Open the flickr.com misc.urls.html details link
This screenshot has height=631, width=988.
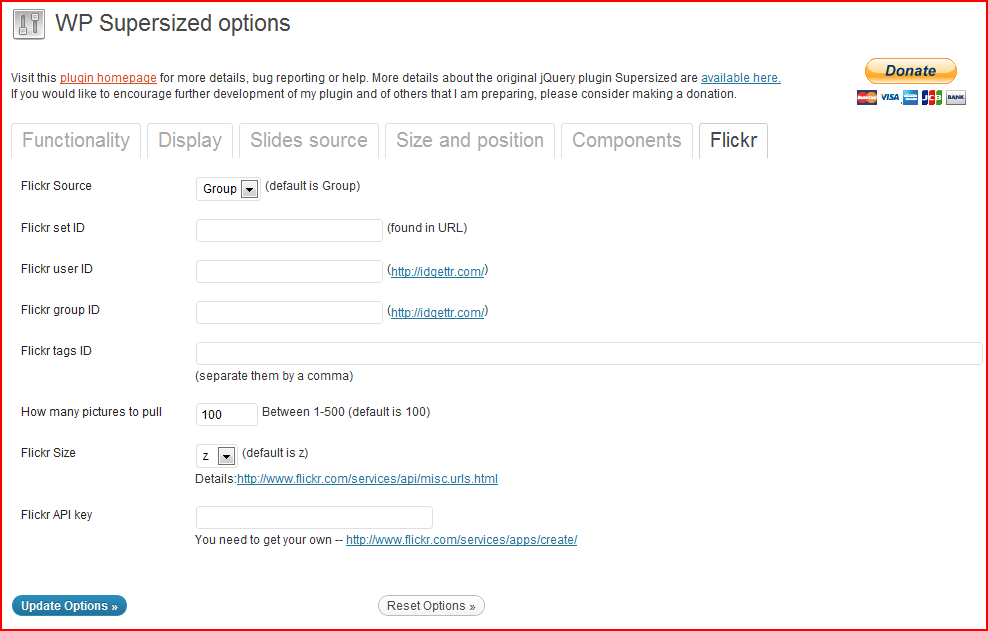point(367,478)
